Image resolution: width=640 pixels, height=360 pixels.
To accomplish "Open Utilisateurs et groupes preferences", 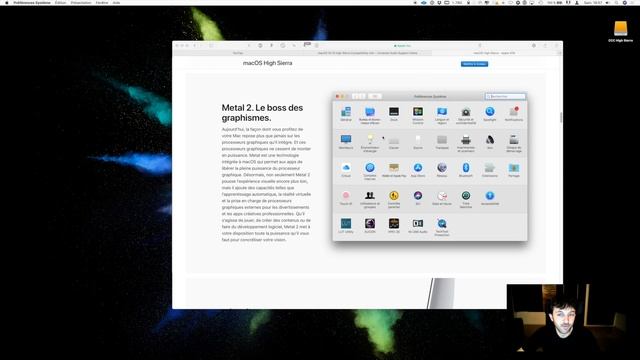I will pos(370,199).
